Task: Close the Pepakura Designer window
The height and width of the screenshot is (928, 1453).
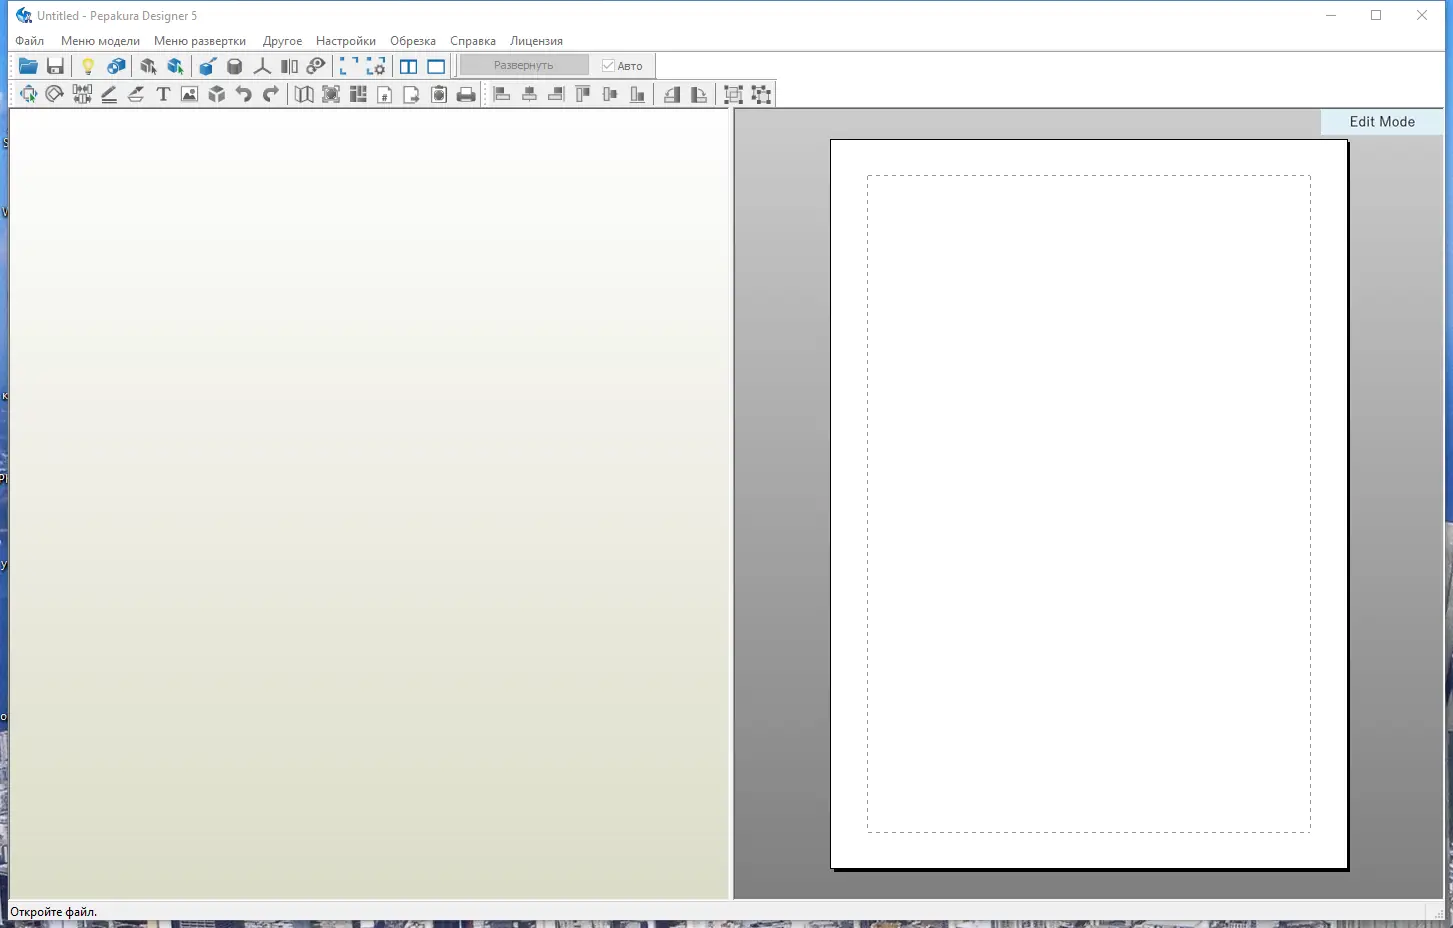Action: [1422, 16]
